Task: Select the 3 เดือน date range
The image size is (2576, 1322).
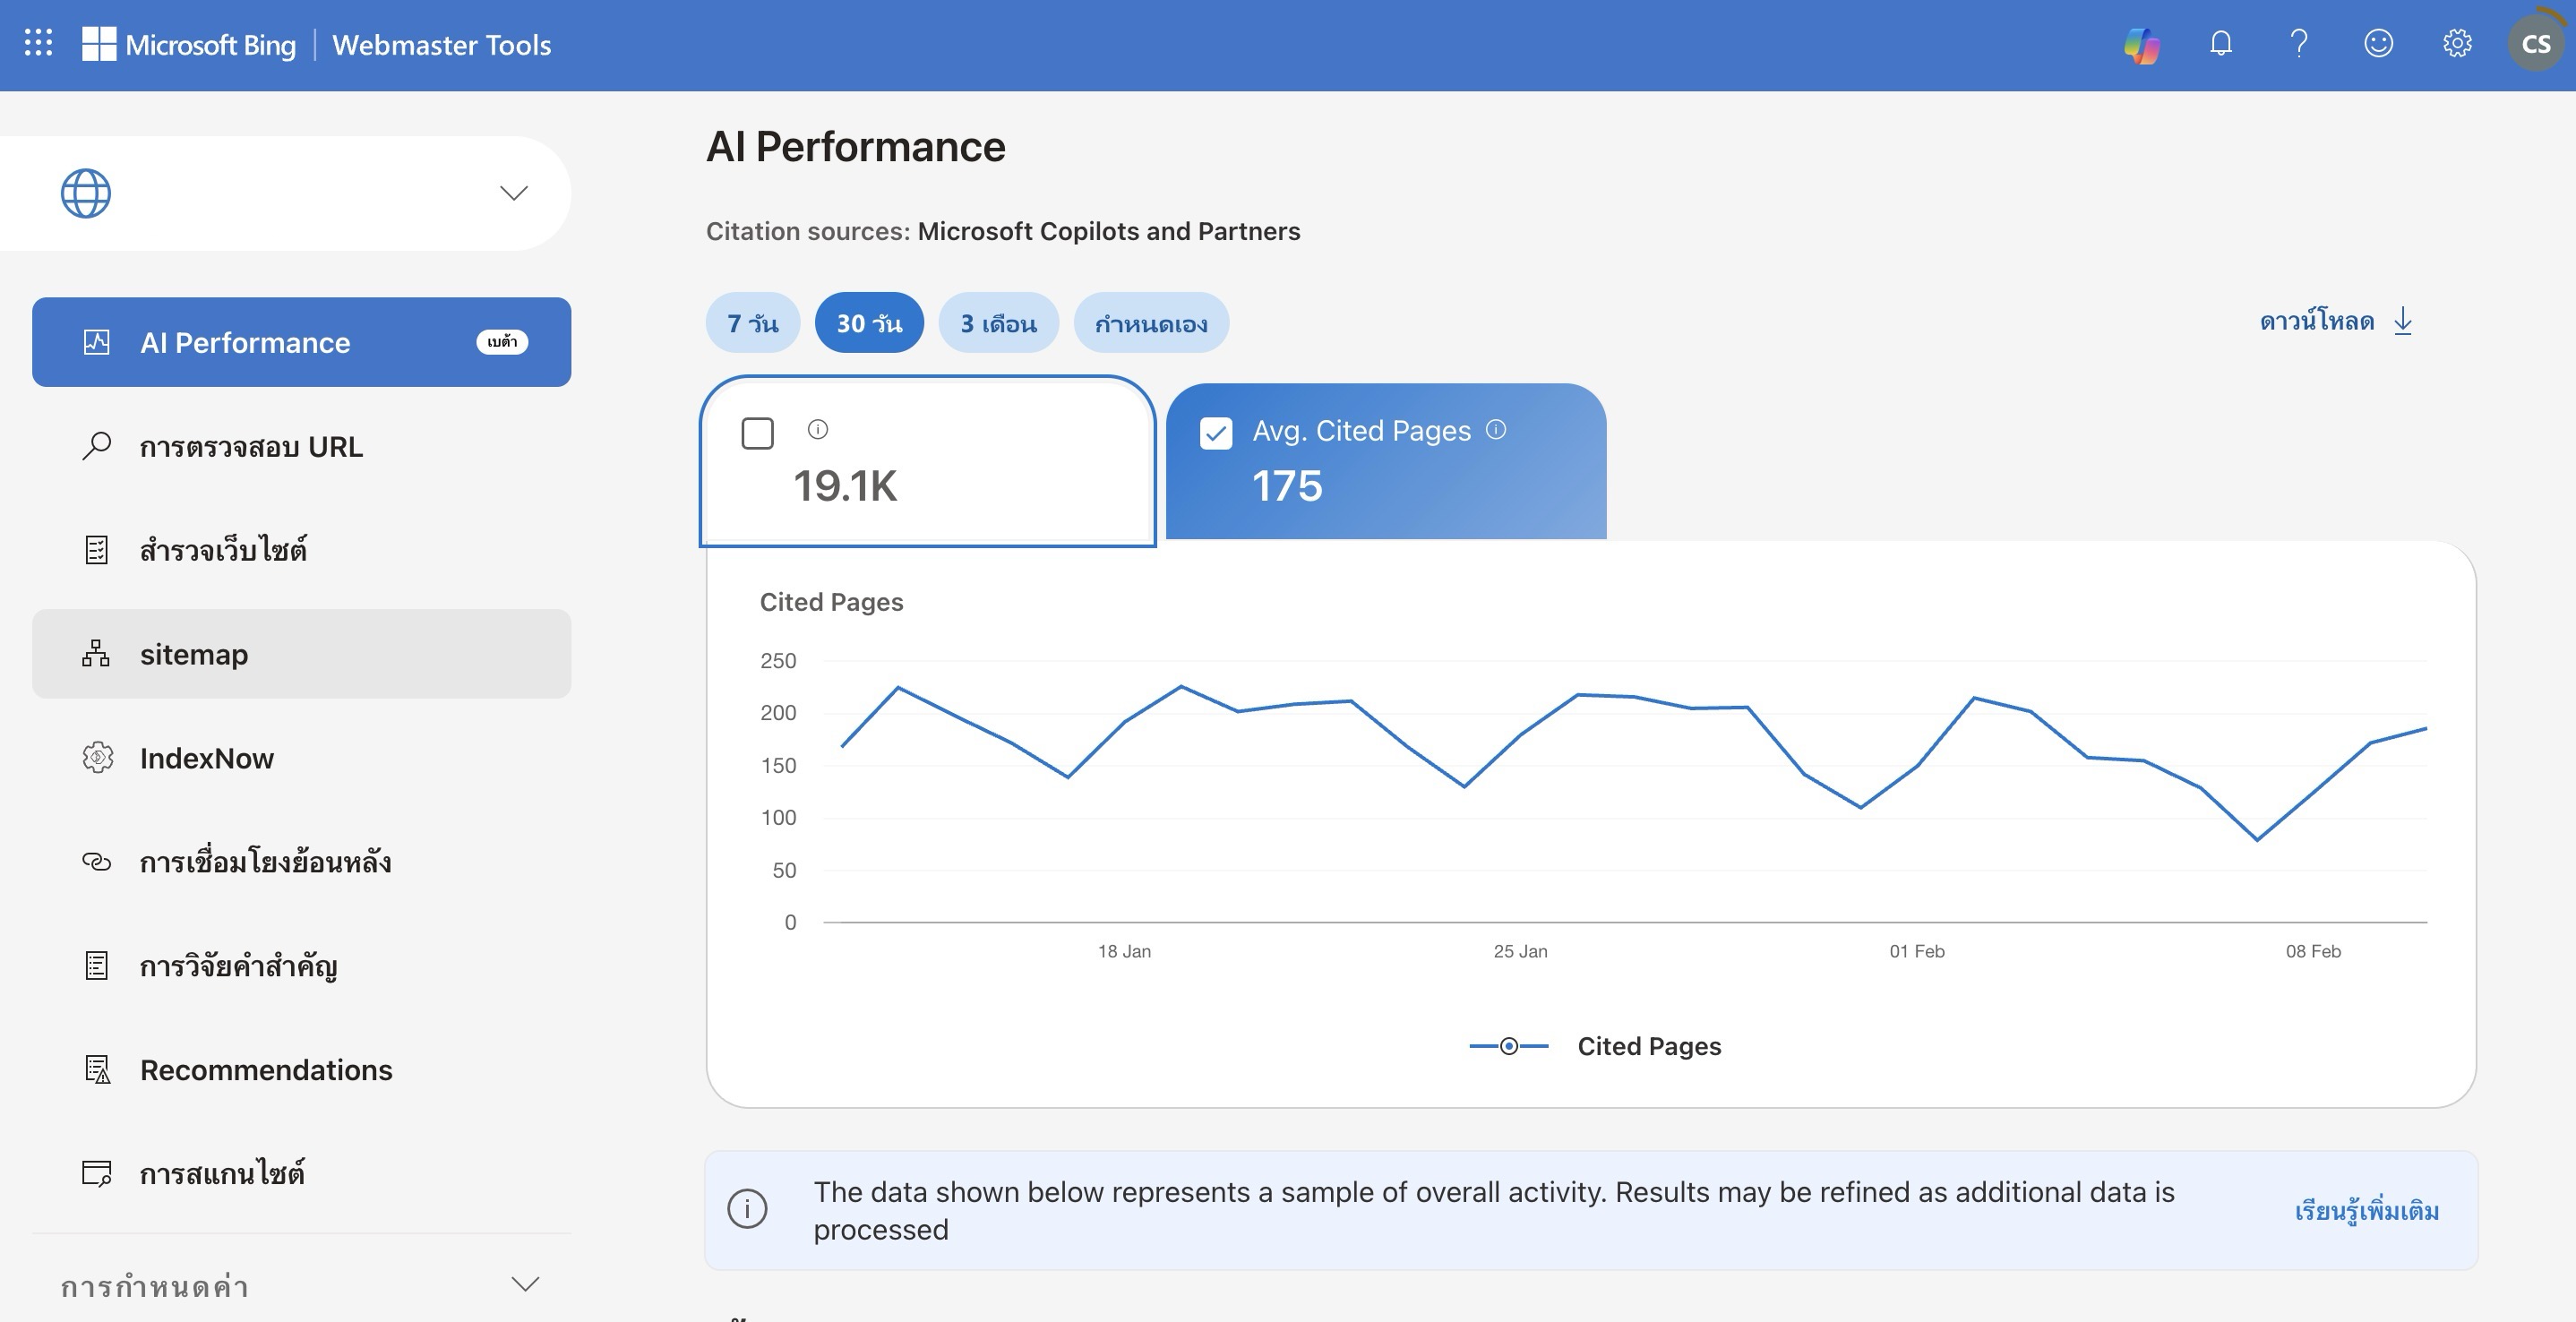Action: point(998,323)
